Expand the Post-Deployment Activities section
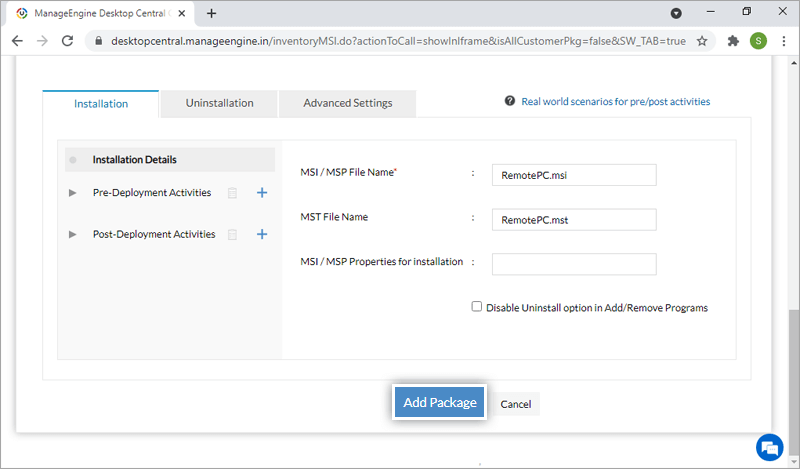Screen dimensions: 800x469 pyautogui.click(x=72, y=234)
